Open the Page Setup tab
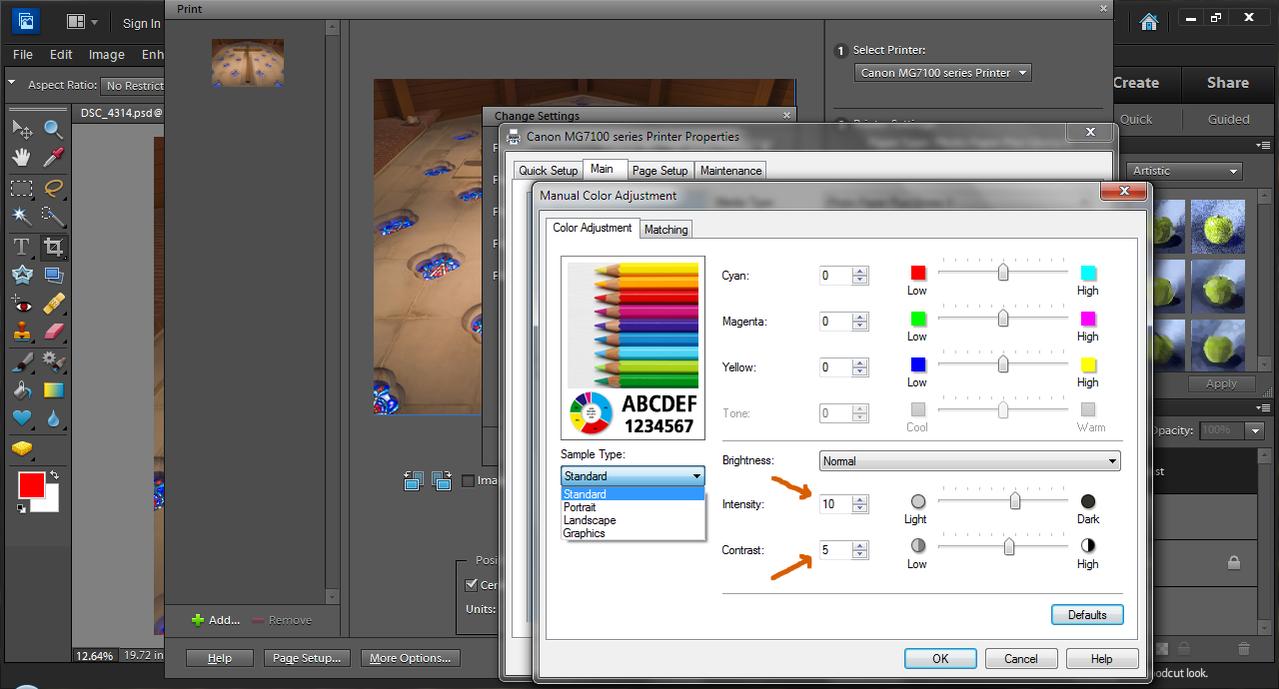This screenshot has width=1279, height=689. coord(660,171)
